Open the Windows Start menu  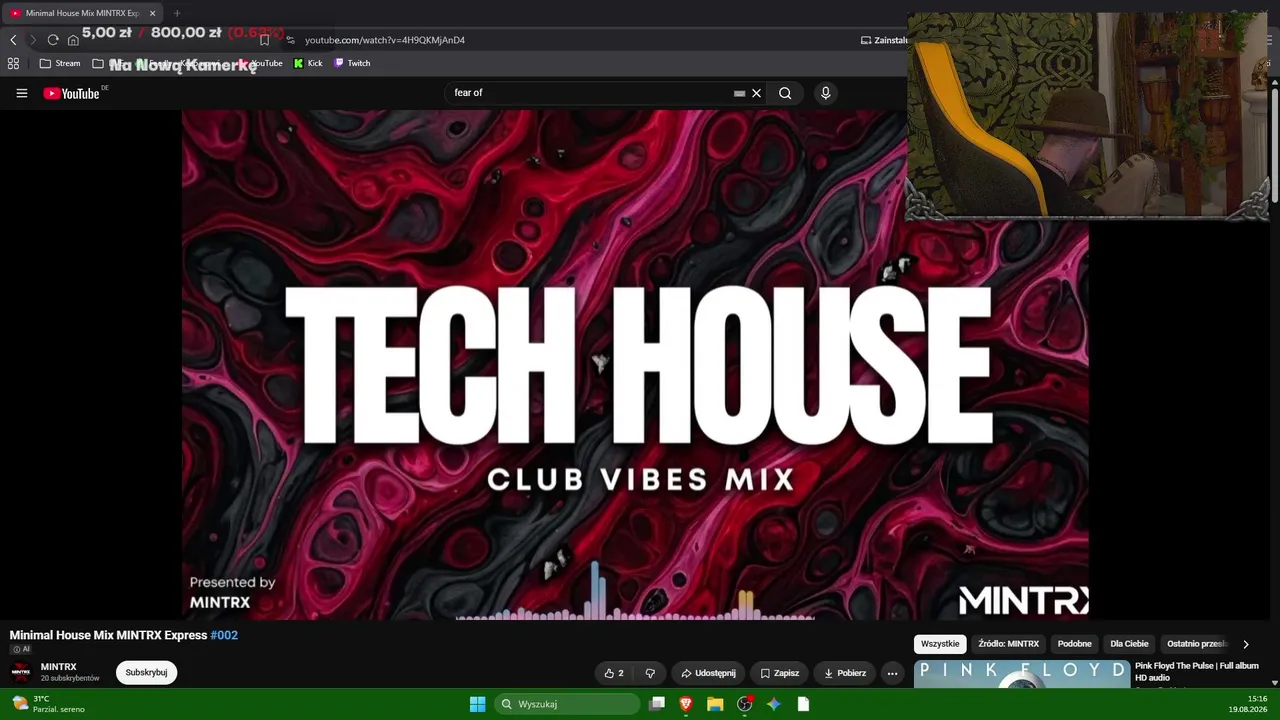477,704
